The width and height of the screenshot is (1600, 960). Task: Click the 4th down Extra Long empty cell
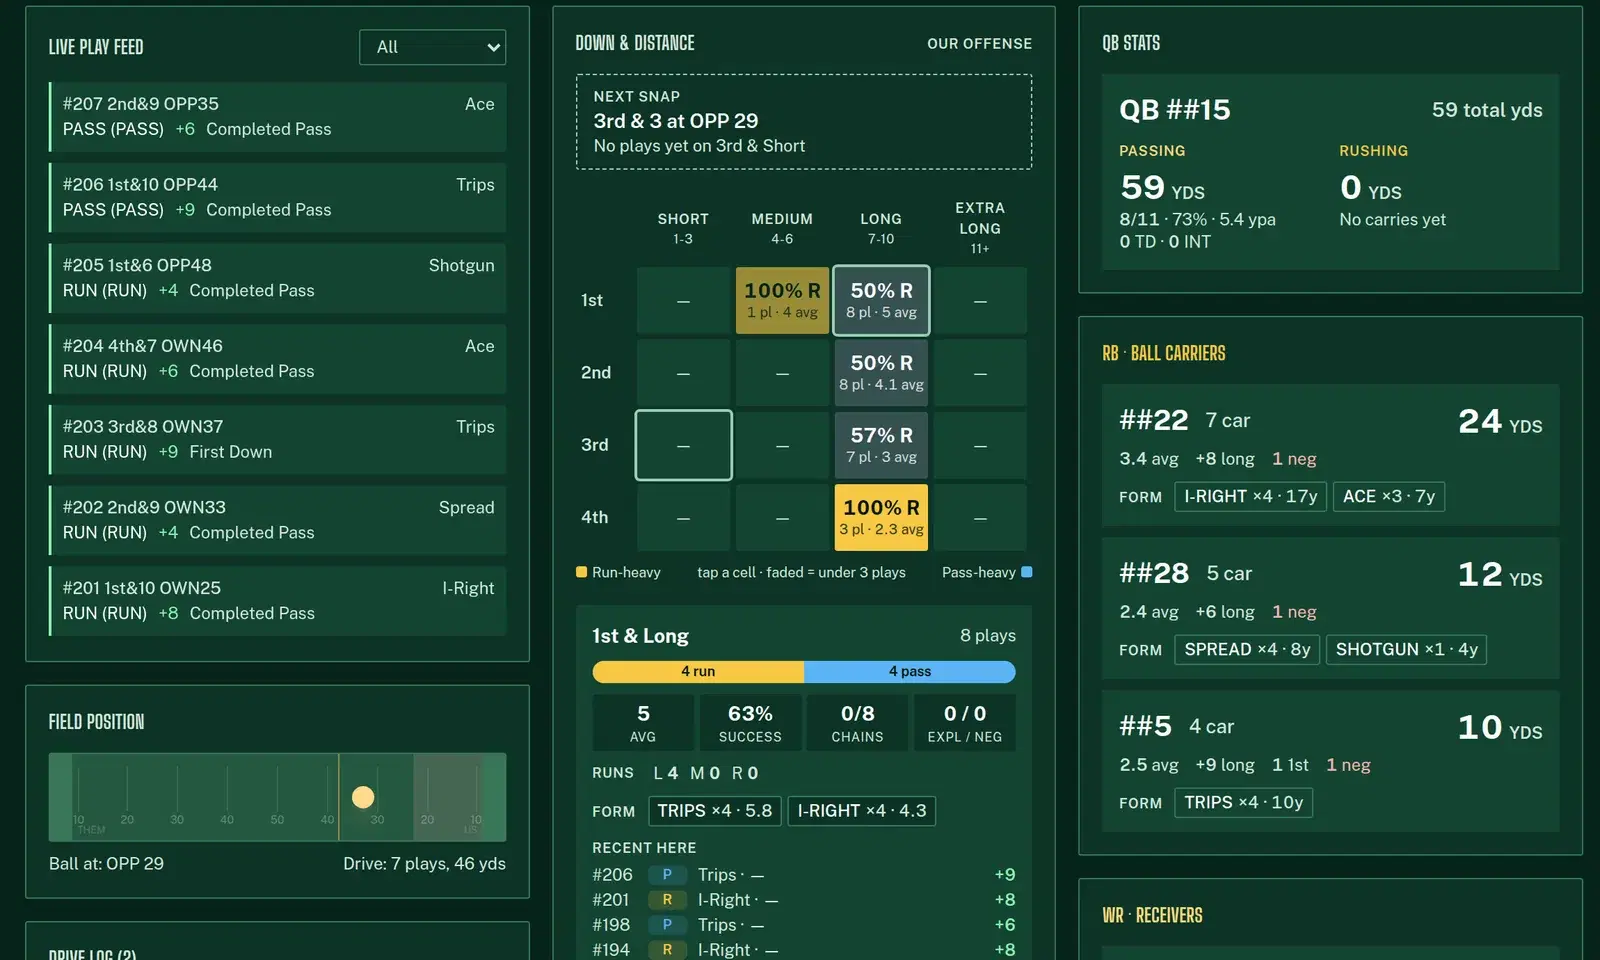click(x=980, y=517)
